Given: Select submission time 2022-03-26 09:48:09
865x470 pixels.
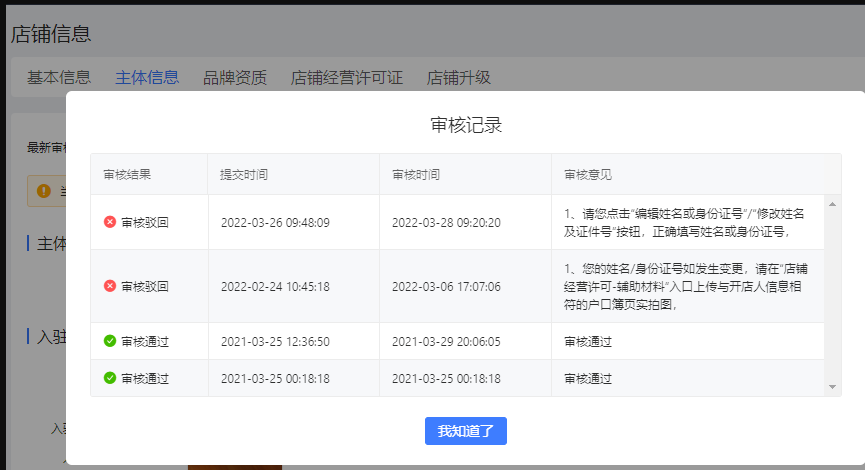Looking at the screenshot, I should pyautogui.click(x=275, y=222).
